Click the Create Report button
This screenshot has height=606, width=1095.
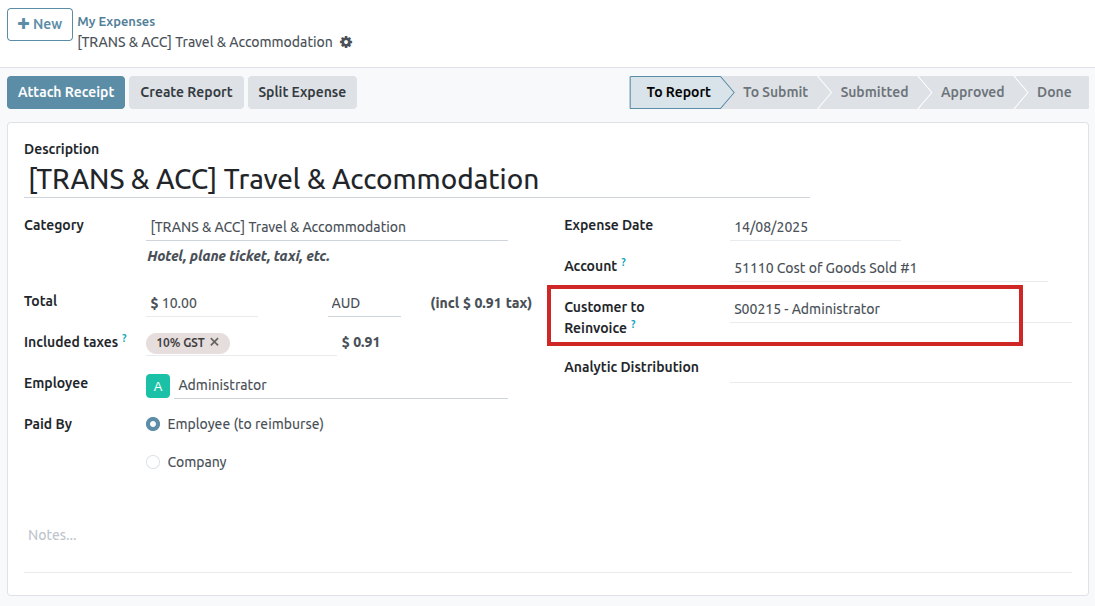coord(186,92)
